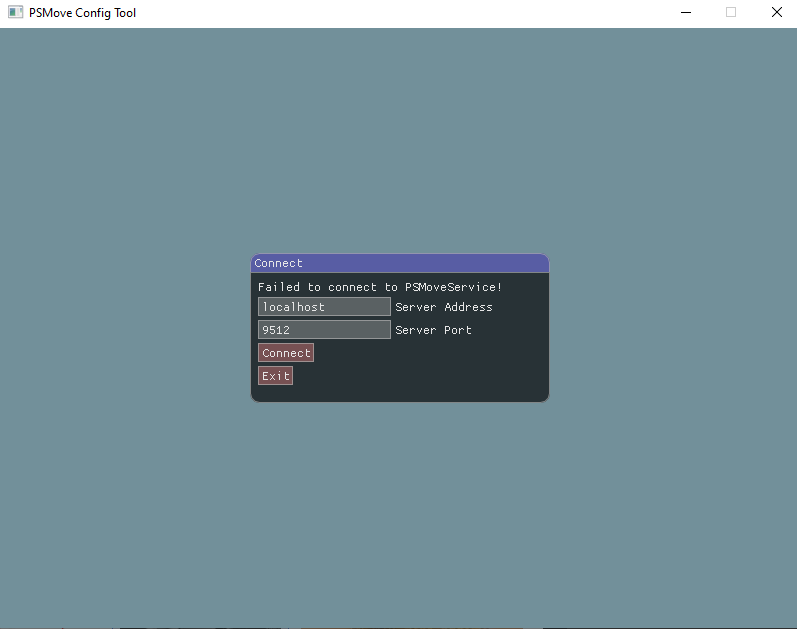Click the Connect button

286,353
